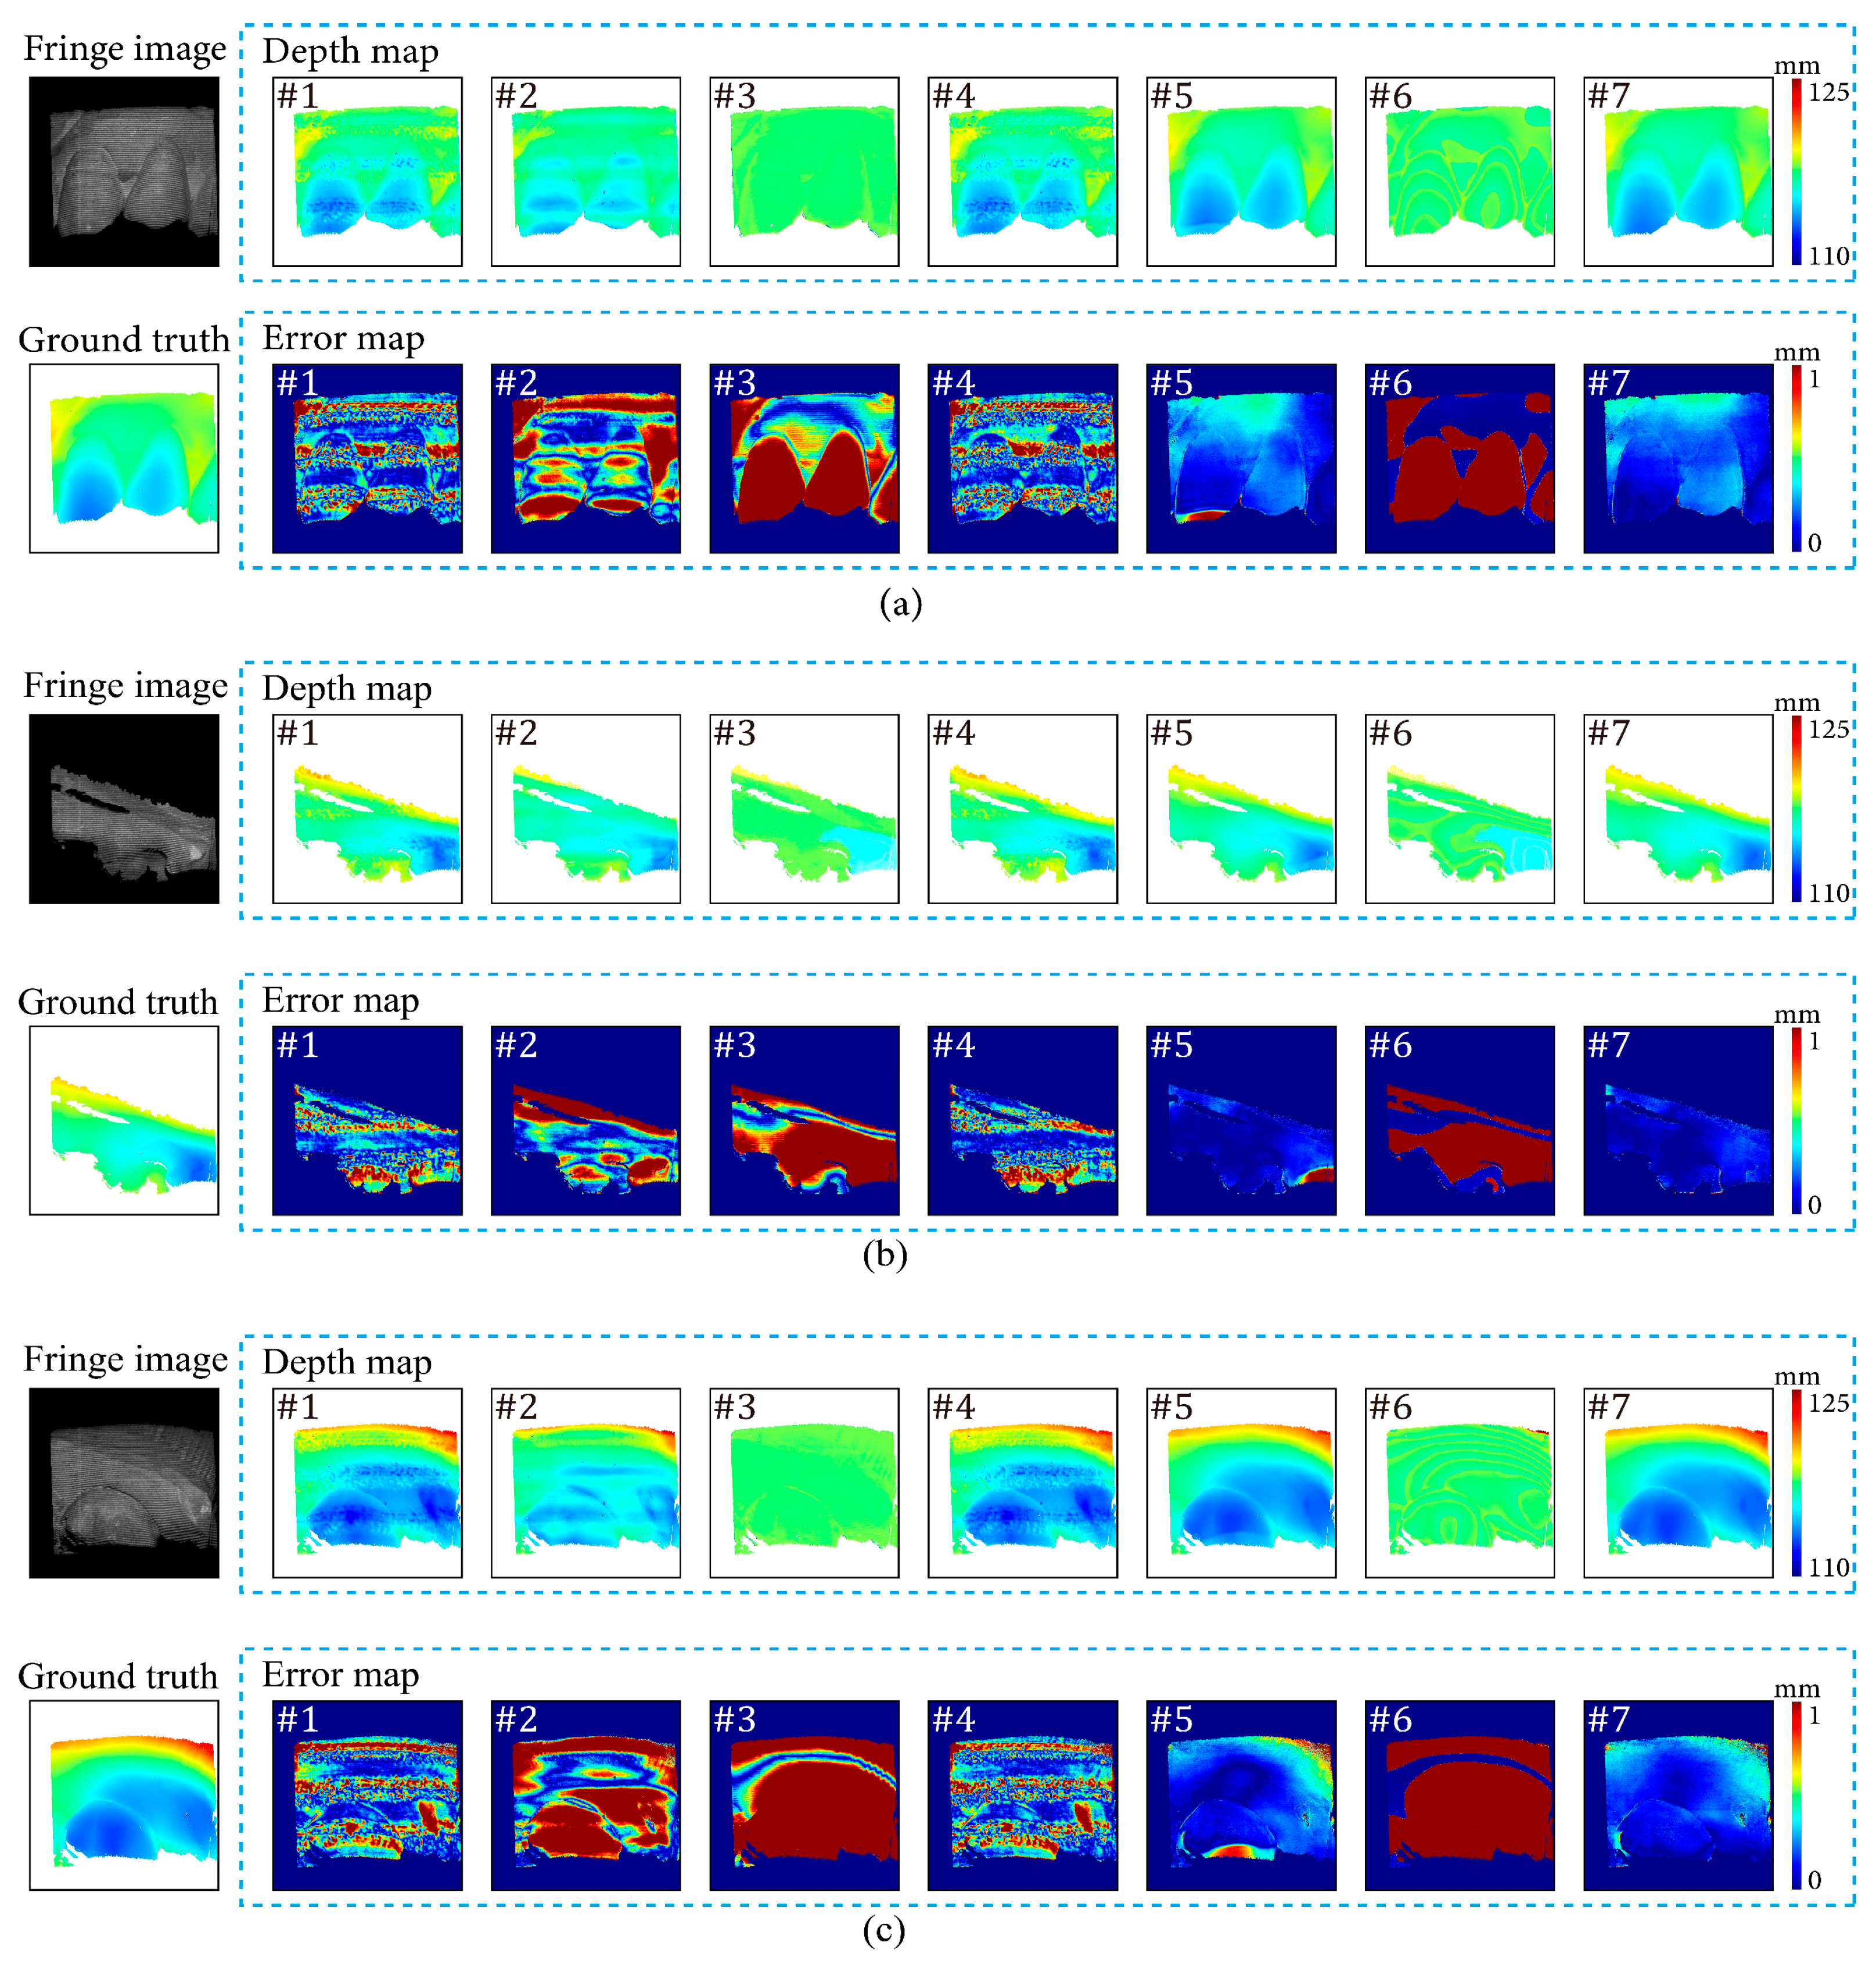Screen dimensions: 1876x1964
Task: Click the ground truth image in panel (a)
Action: coord(124,458)
